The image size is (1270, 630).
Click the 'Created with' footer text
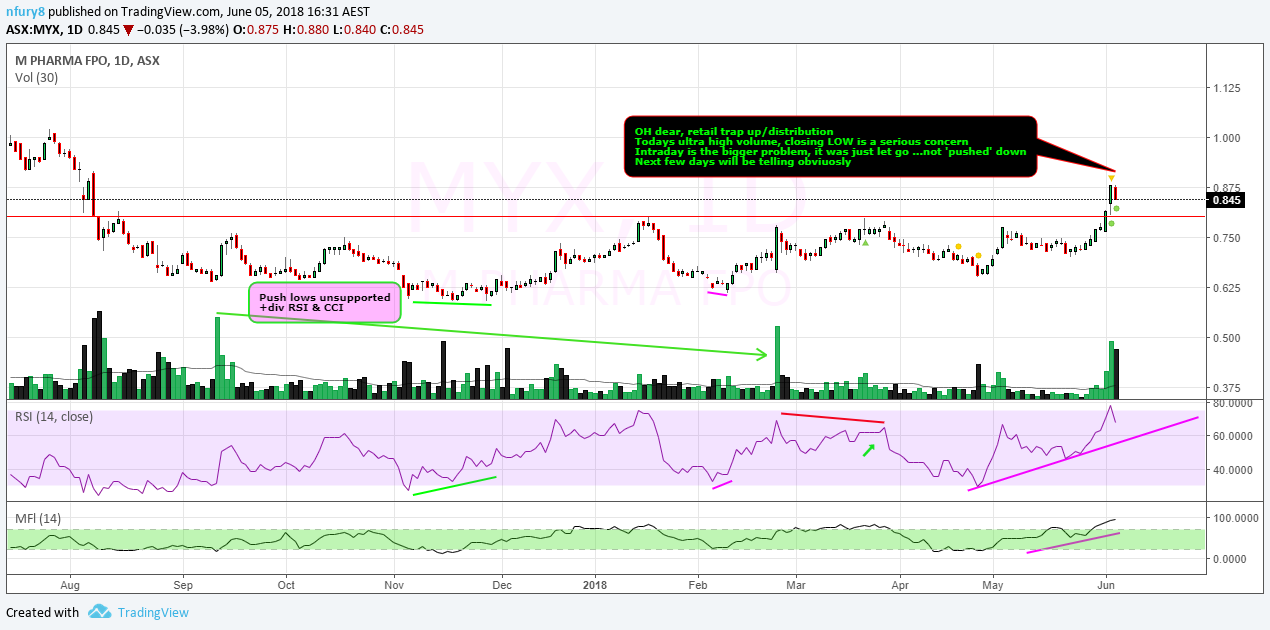(42, 612)
